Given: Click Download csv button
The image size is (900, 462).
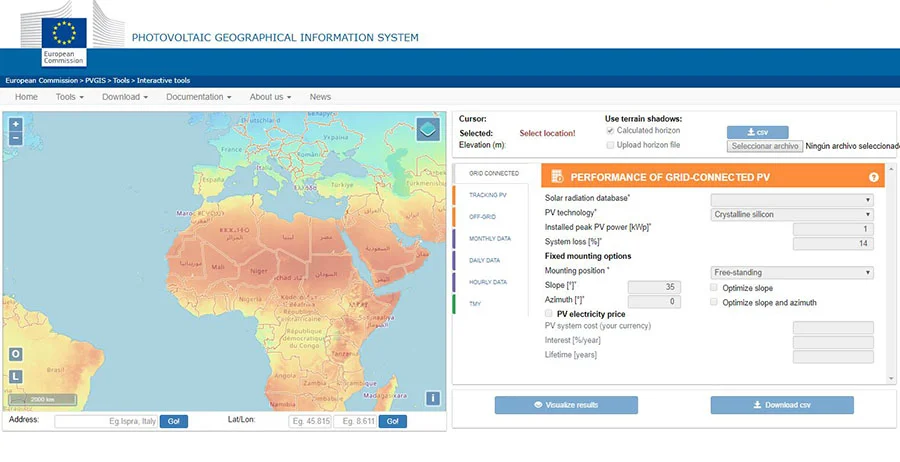Looking at the screenshot, I should (x=782, y=405).
